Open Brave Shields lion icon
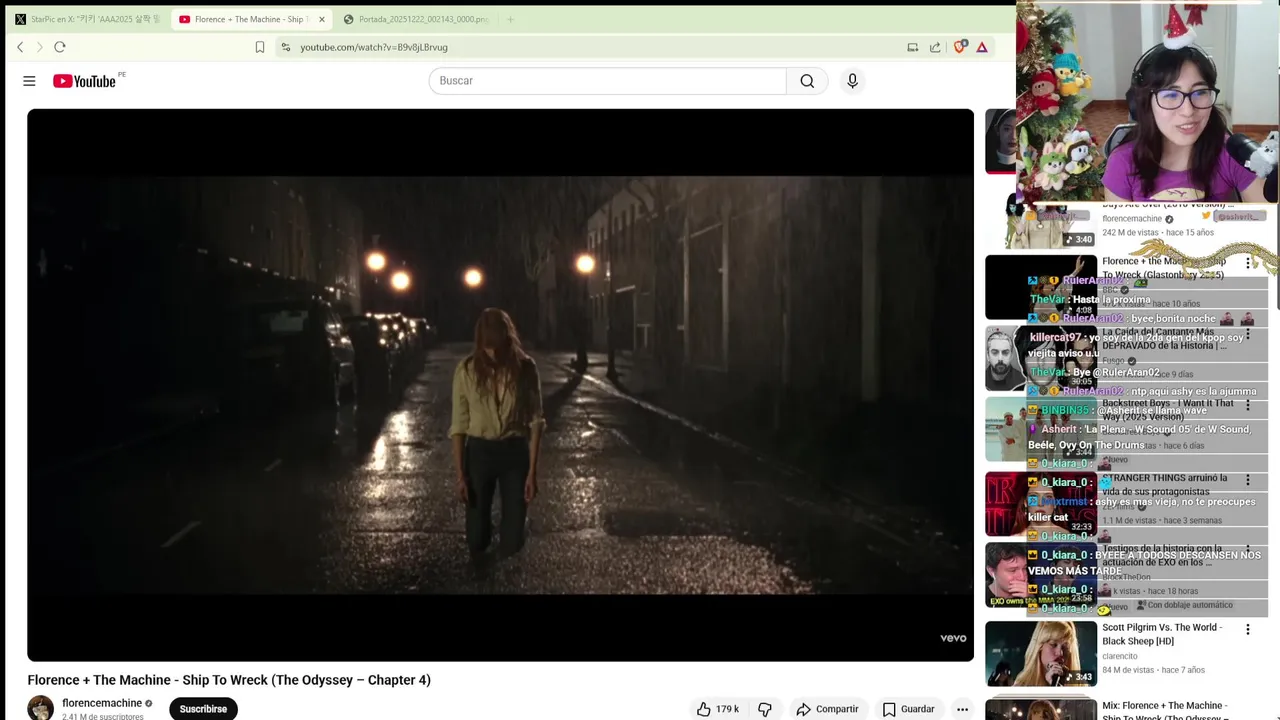This screenshot has height=720, width=1280. coord(960,47)
